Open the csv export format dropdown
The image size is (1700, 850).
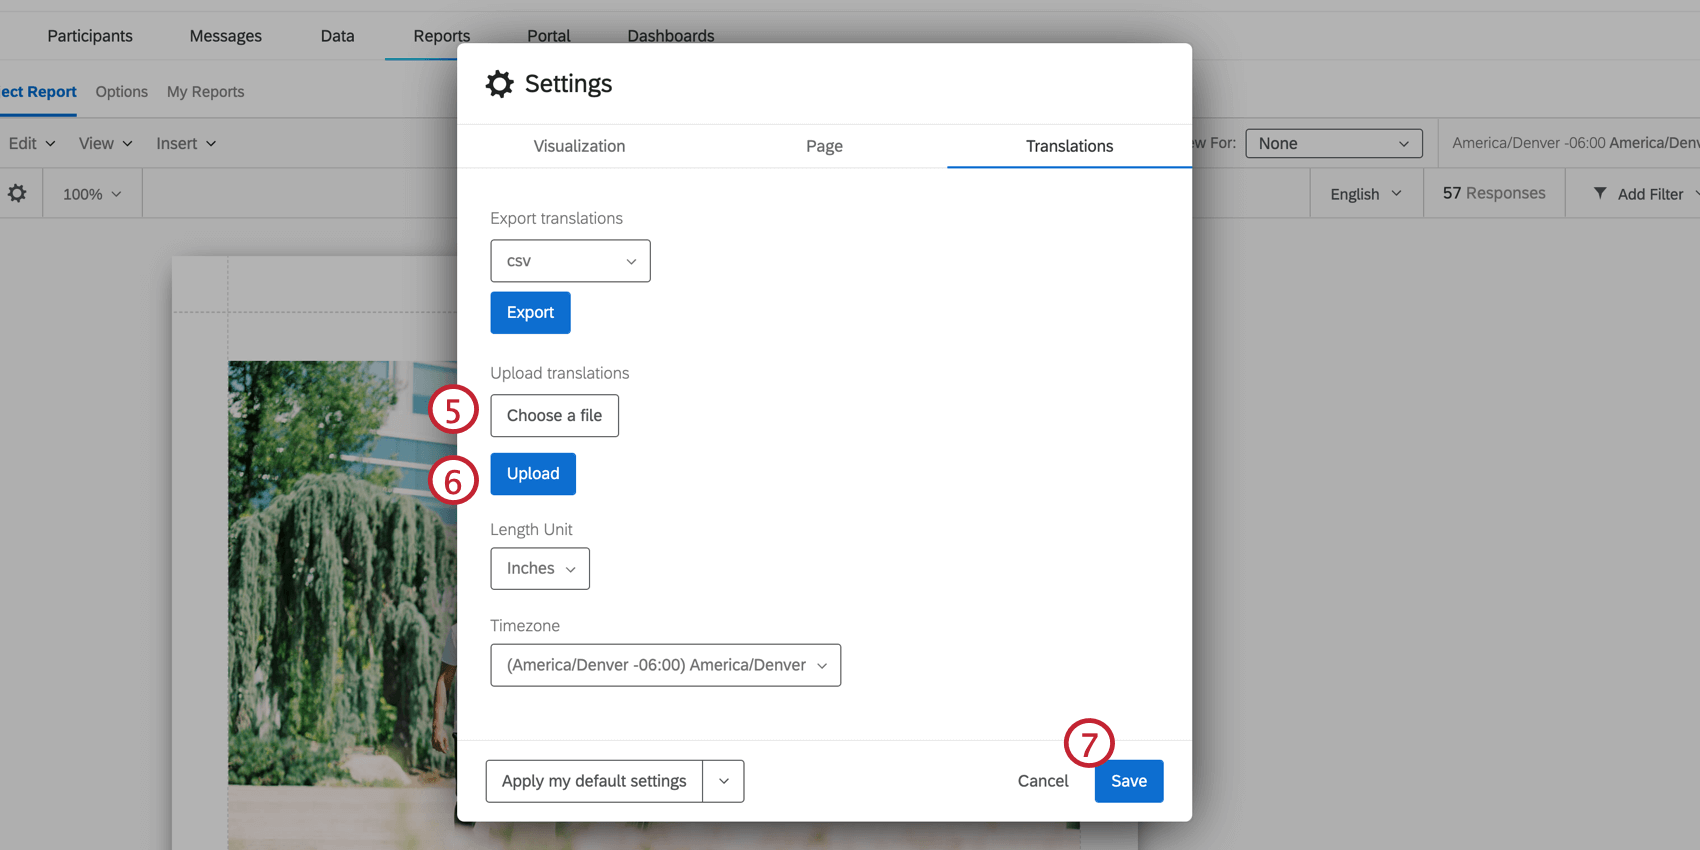pos(570,261)
